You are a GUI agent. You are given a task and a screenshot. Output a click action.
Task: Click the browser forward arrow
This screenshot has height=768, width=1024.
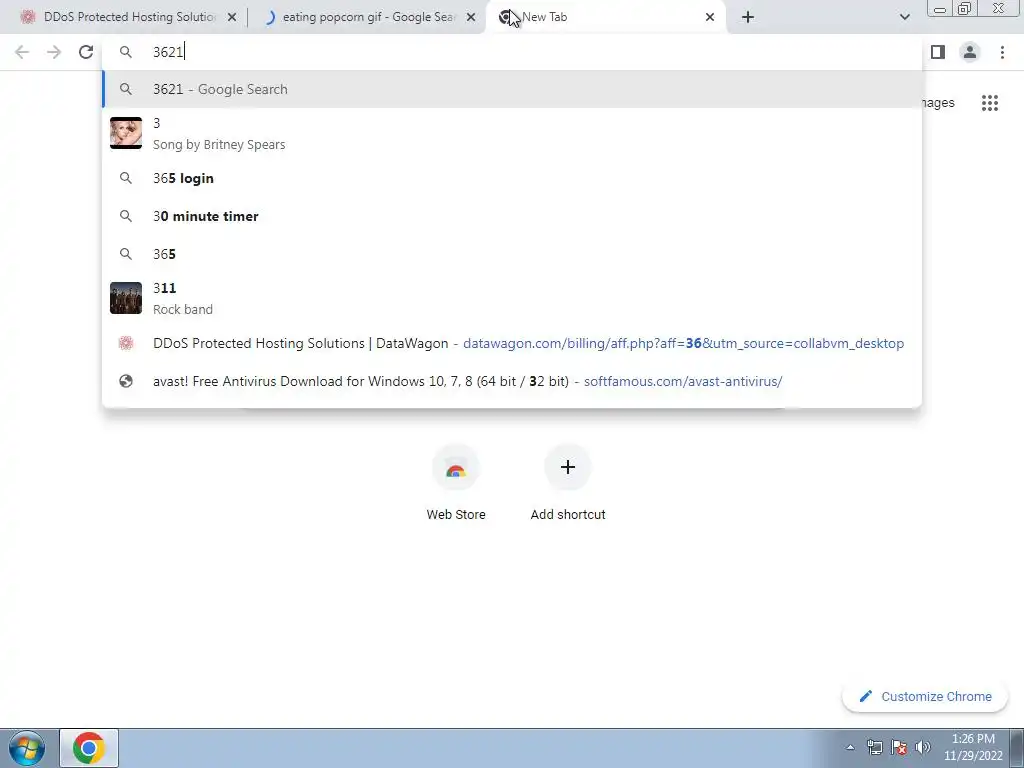pos(54,52)
